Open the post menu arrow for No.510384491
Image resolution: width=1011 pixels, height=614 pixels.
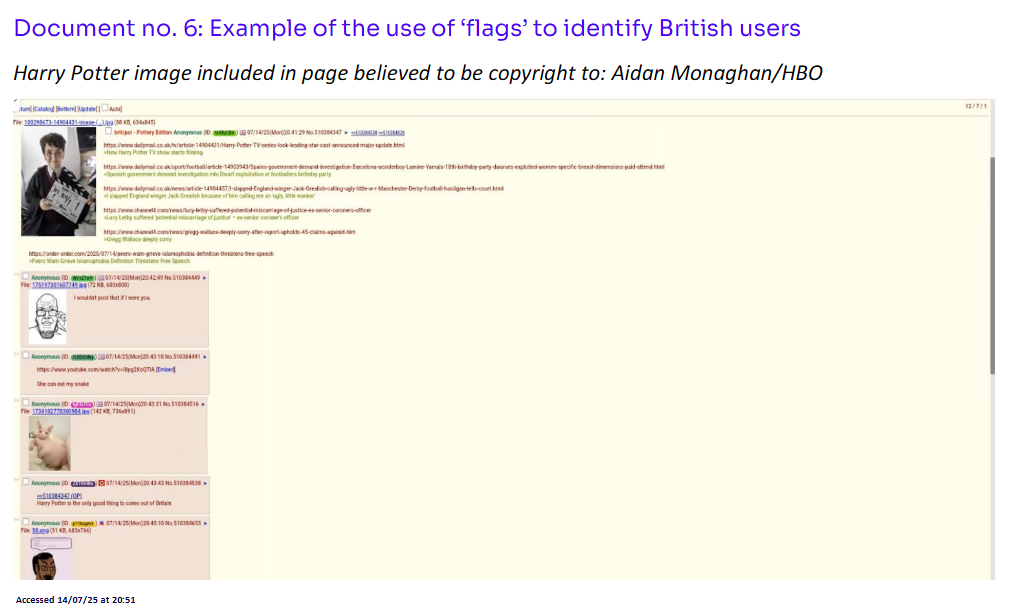tap(205, 357)
